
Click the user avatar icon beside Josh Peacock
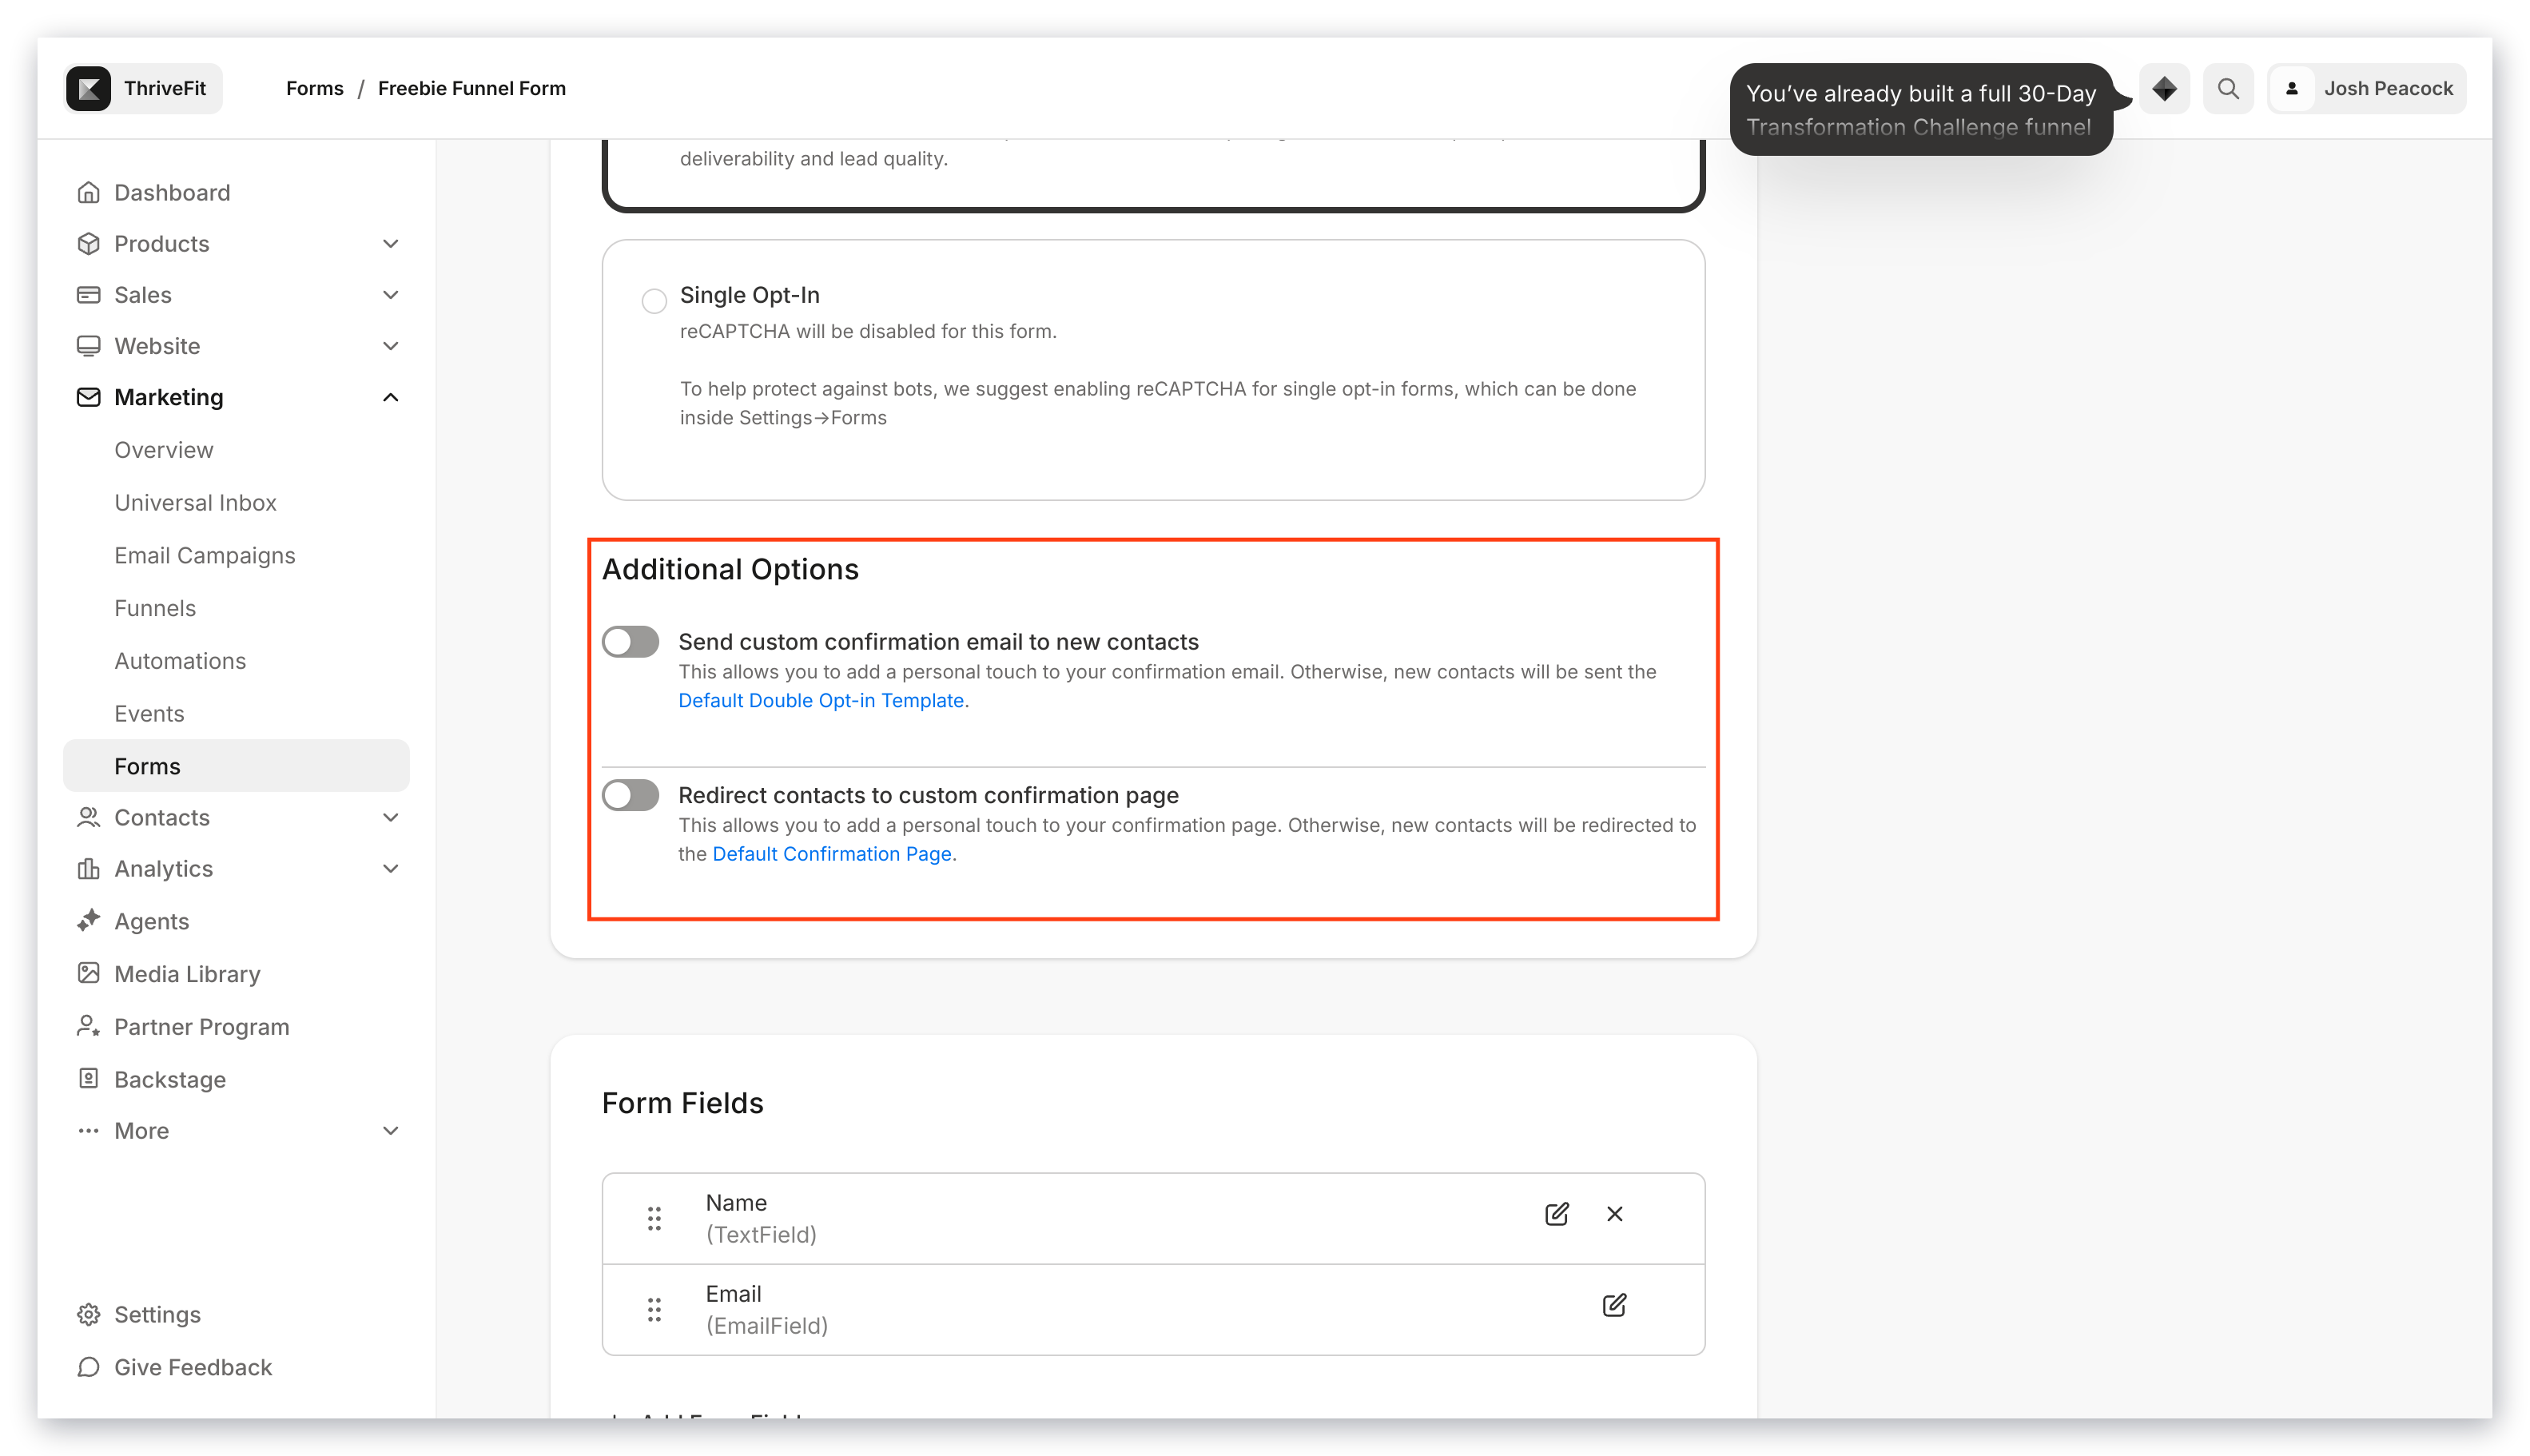pos(2292,88)
